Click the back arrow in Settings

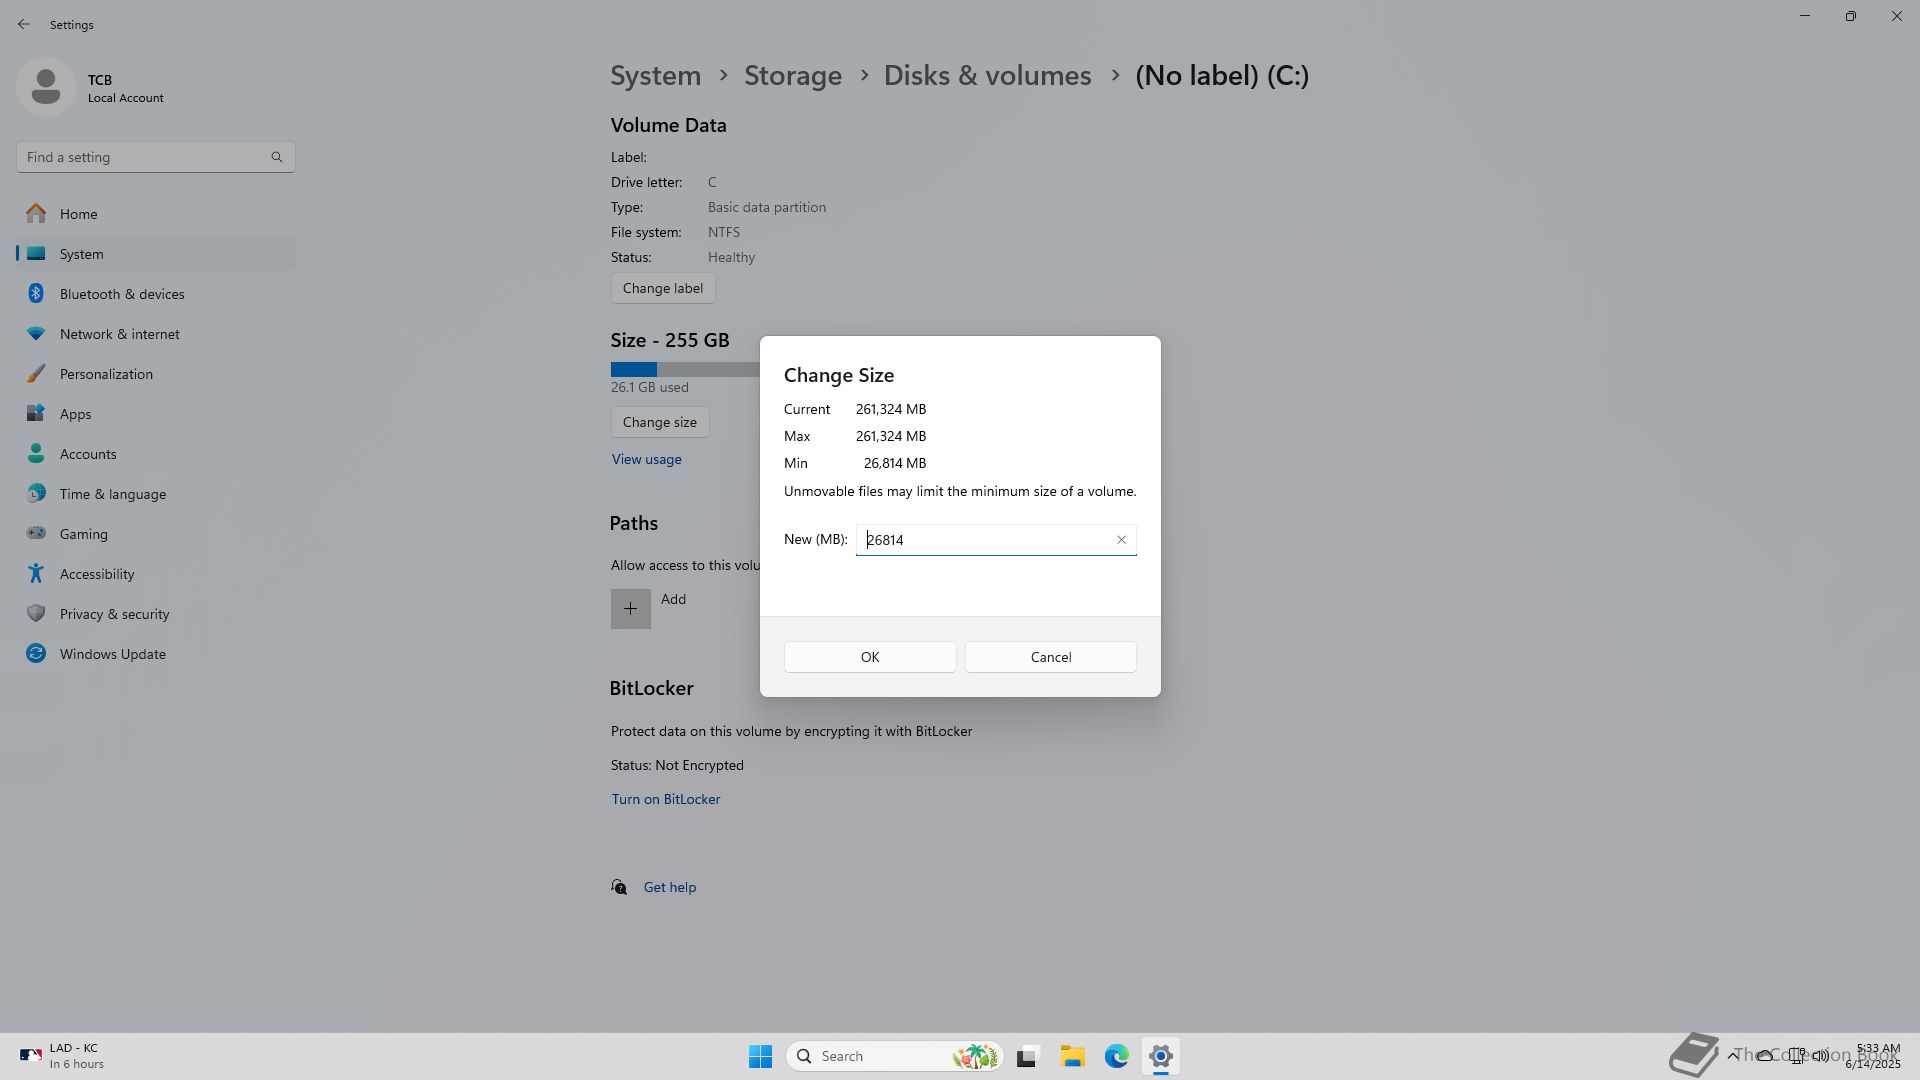click(24, 24)
